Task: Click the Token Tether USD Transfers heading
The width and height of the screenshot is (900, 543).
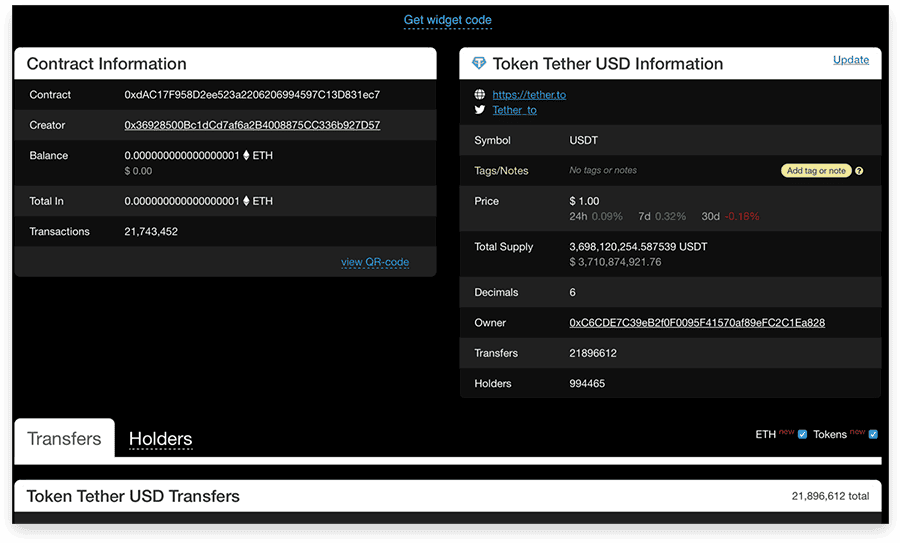Action: pyautogui.click(x=133, y=496)
